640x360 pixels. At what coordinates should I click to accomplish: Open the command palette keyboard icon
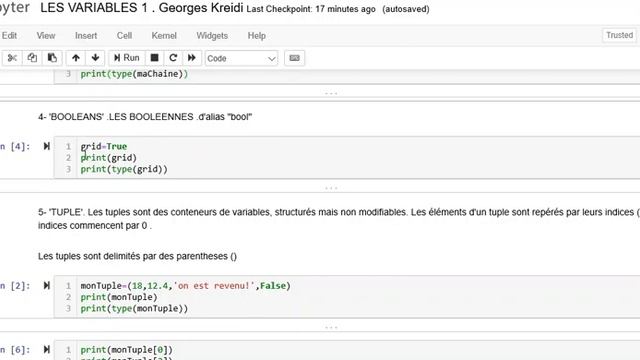pyautogui.click(x=294, y=58)
